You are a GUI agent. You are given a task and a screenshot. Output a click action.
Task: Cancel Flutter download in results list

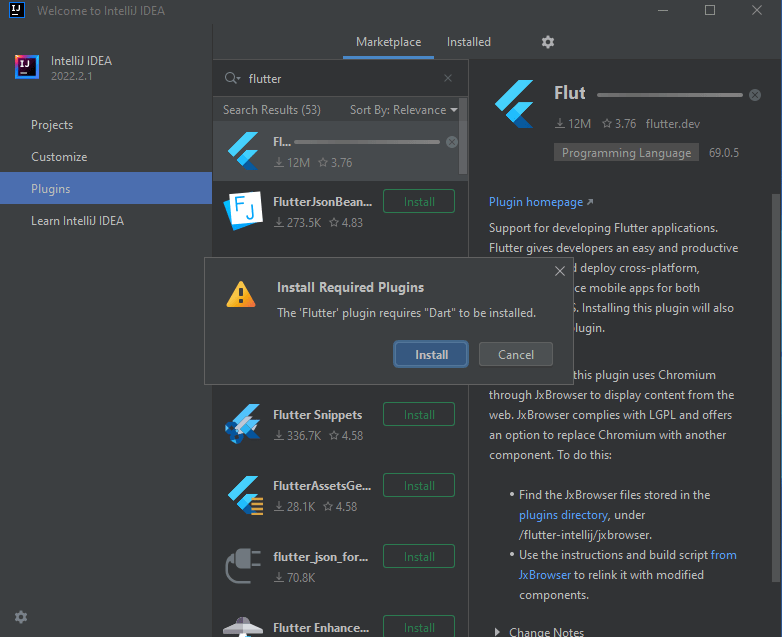[452, 142]
